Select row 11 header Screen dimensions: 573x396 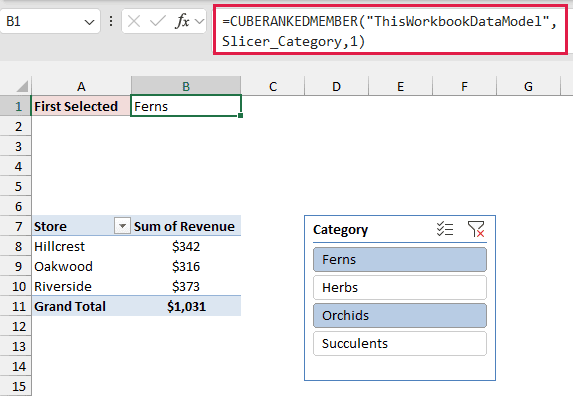click(x=16, y=306)
